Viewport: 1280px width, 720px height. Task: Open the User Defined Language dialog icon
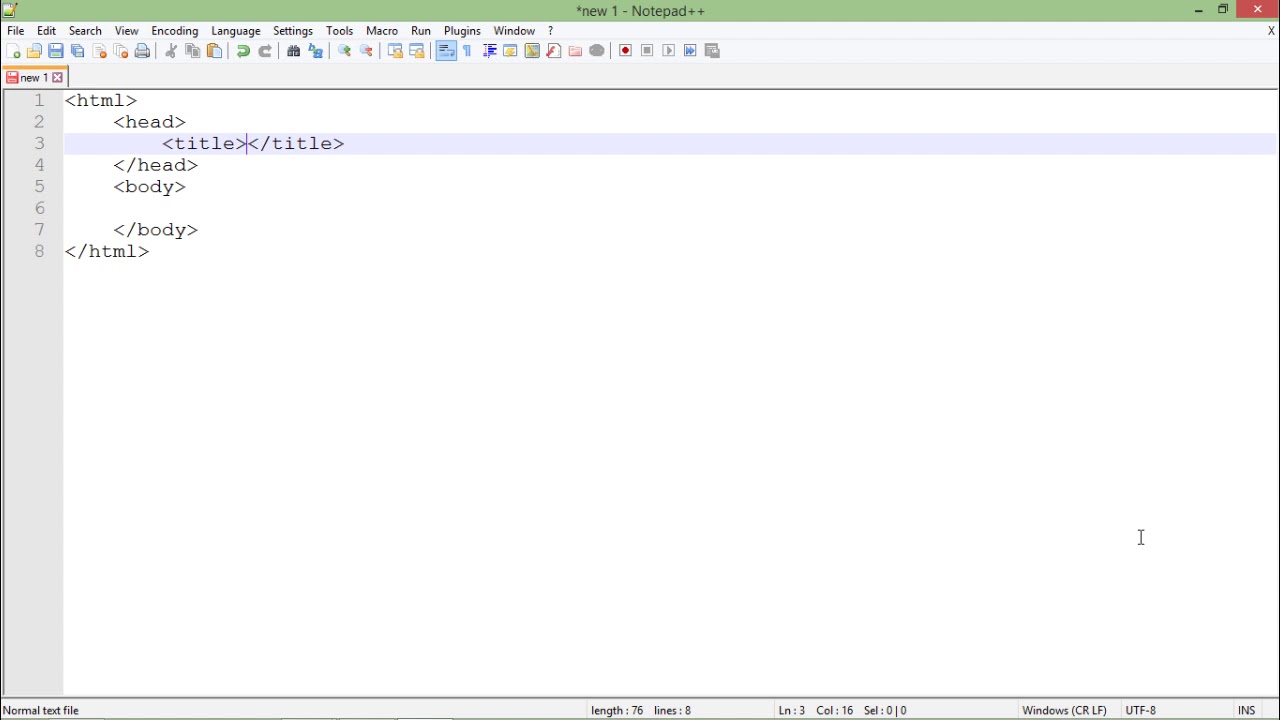(510, 51)
